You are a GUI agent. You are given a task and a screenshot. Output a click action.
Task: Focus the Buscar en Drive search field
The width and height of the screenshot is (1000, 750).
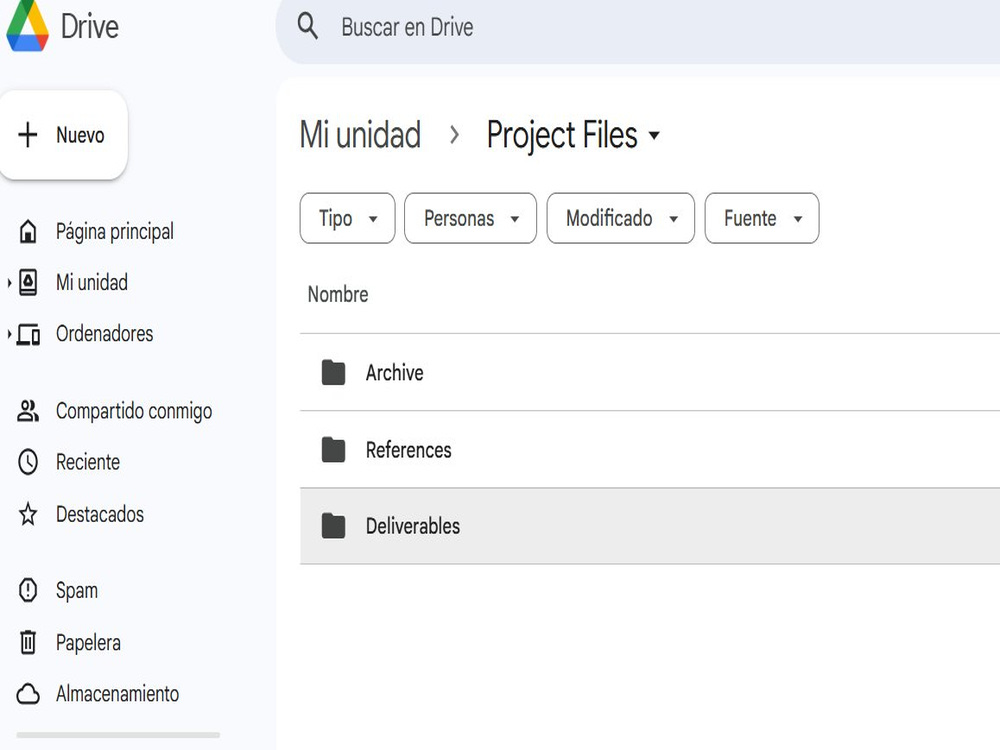(x=638, y=27)
